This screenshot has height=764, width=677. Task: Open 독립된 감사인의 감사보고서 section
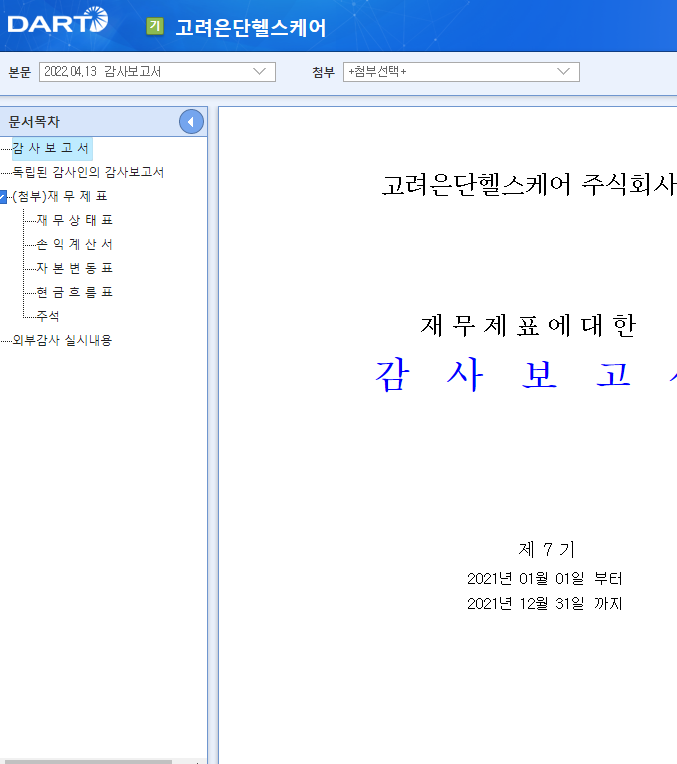[x=88, y=172]
